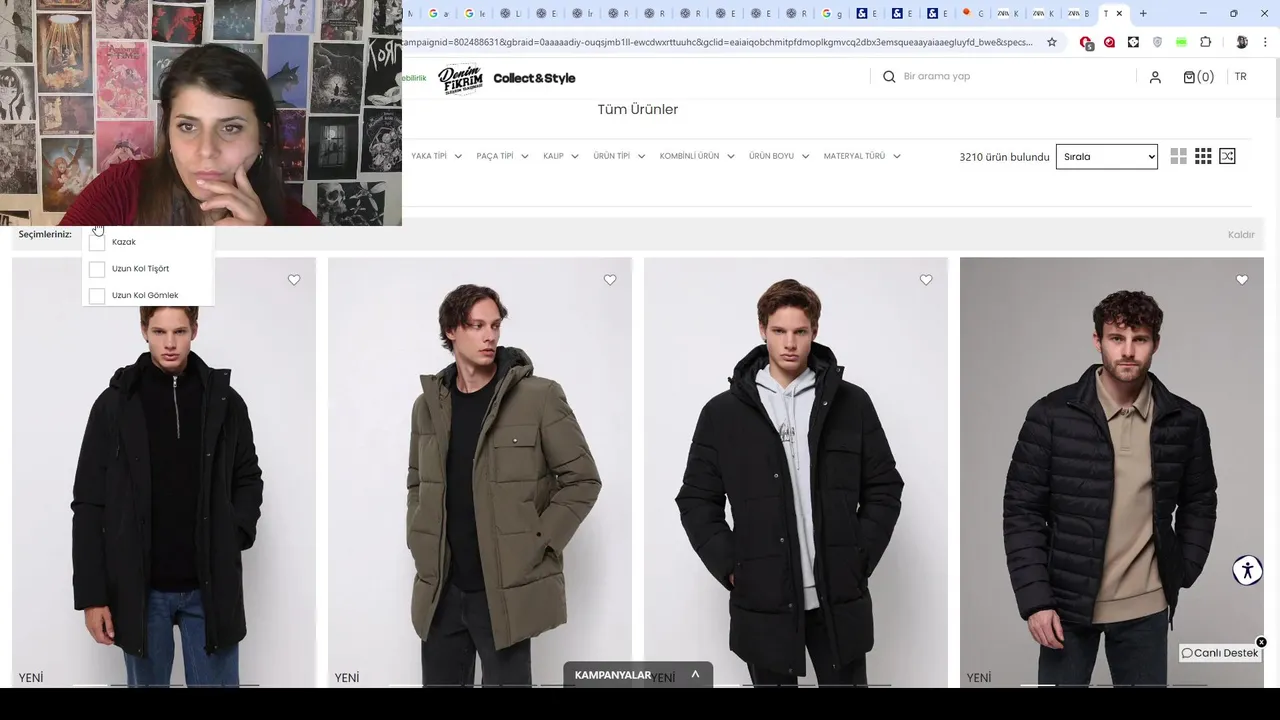Open the quilted black jacket product

pyautogui.click(x=1112, y=472)
